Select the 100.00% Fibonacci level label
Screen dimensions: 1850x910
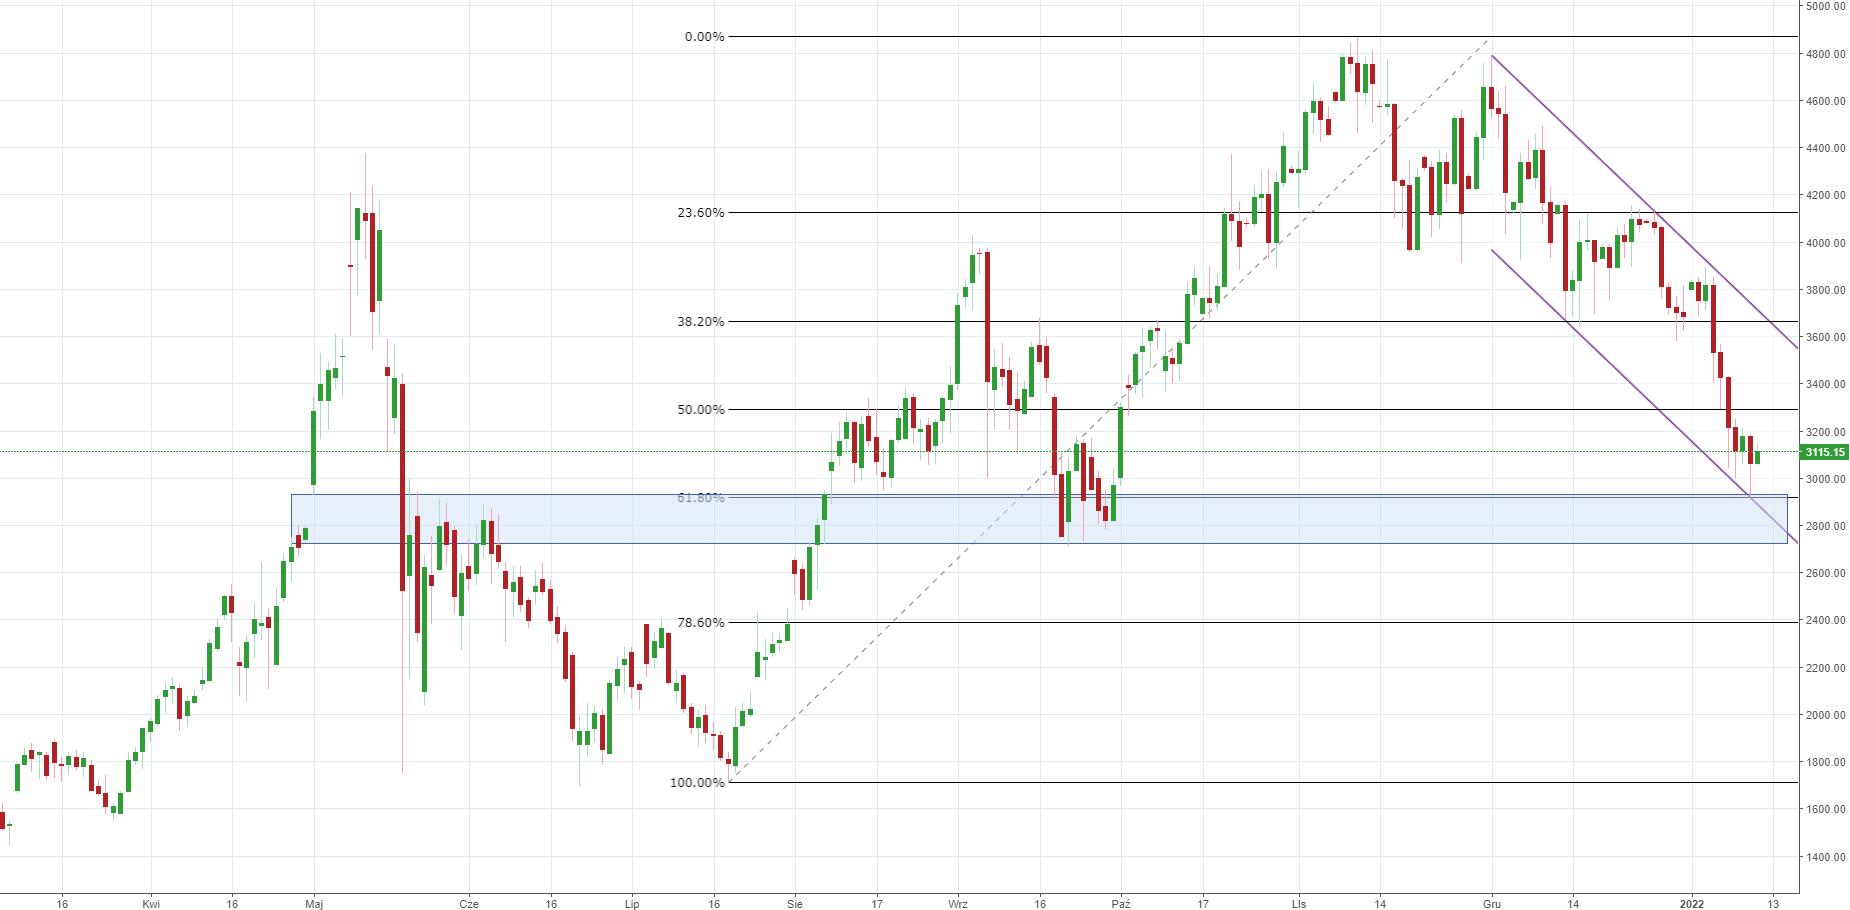697,783
